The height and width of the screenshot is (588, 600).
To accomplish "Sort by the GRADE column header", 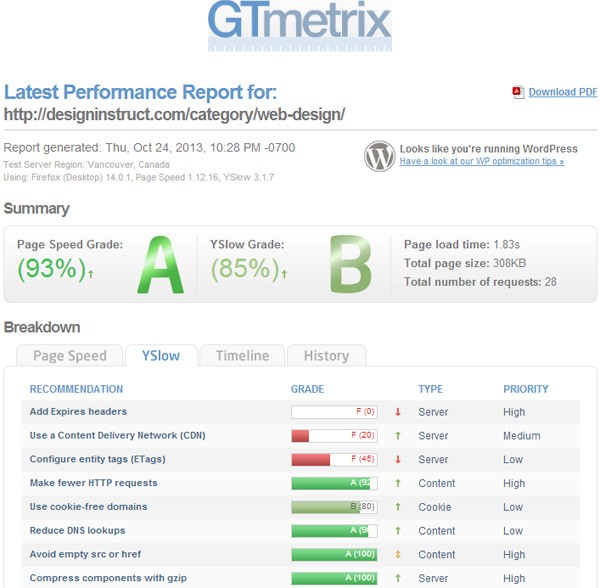I will tap(307, 389).
